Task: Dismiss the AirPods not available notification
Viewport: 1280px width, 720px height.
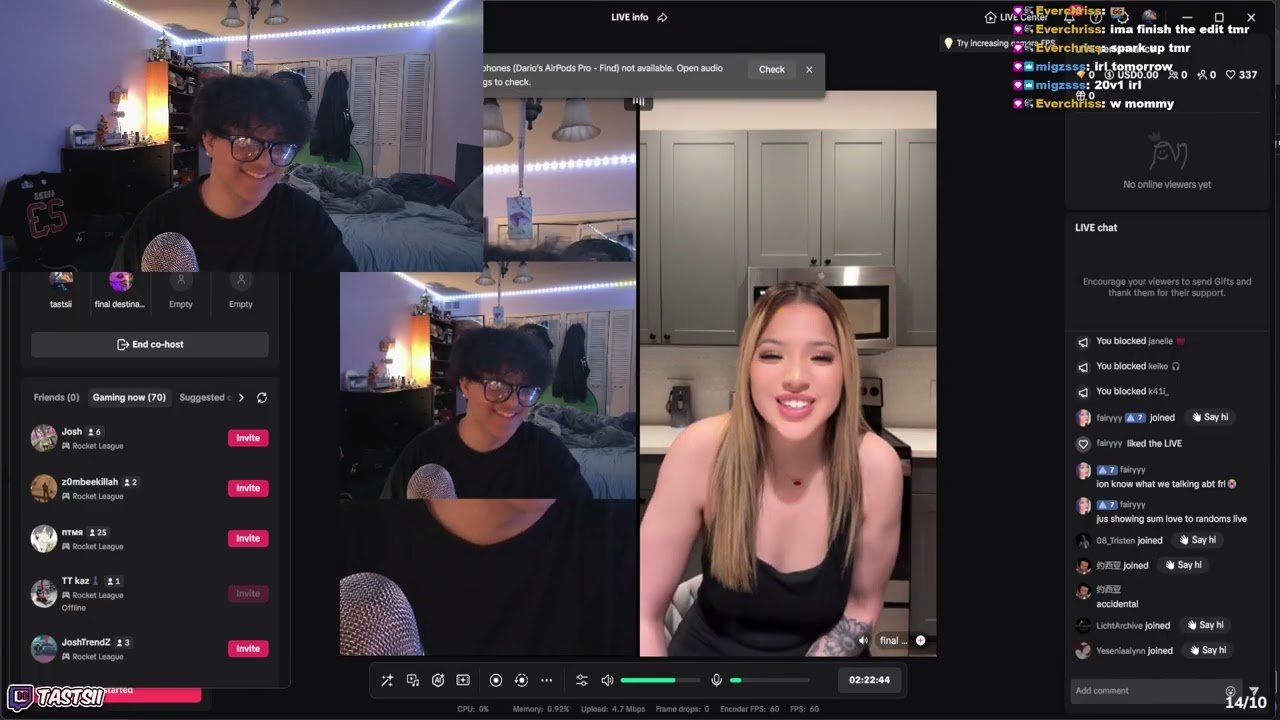Action: coord(809,69)
